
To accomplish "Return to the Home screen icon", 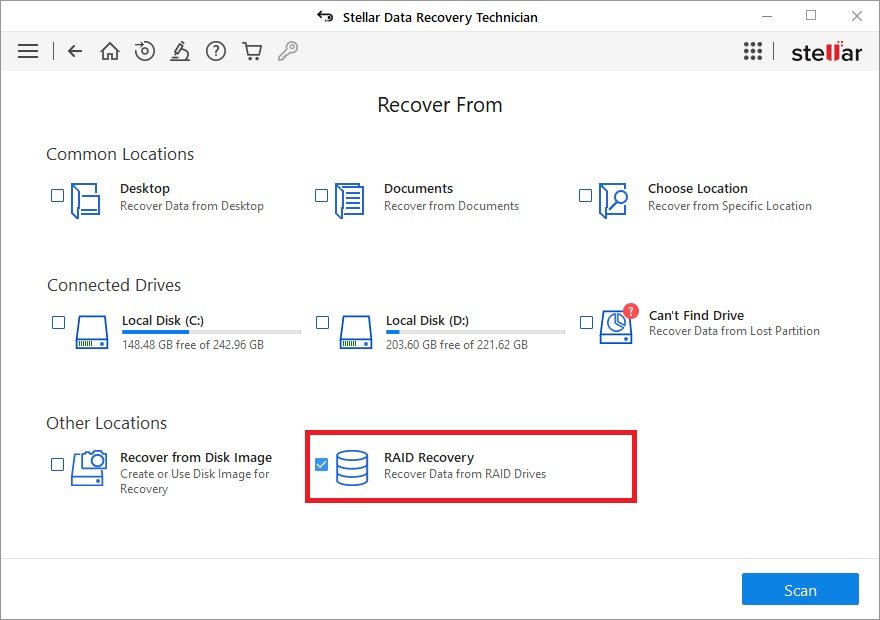I will 109,52.
